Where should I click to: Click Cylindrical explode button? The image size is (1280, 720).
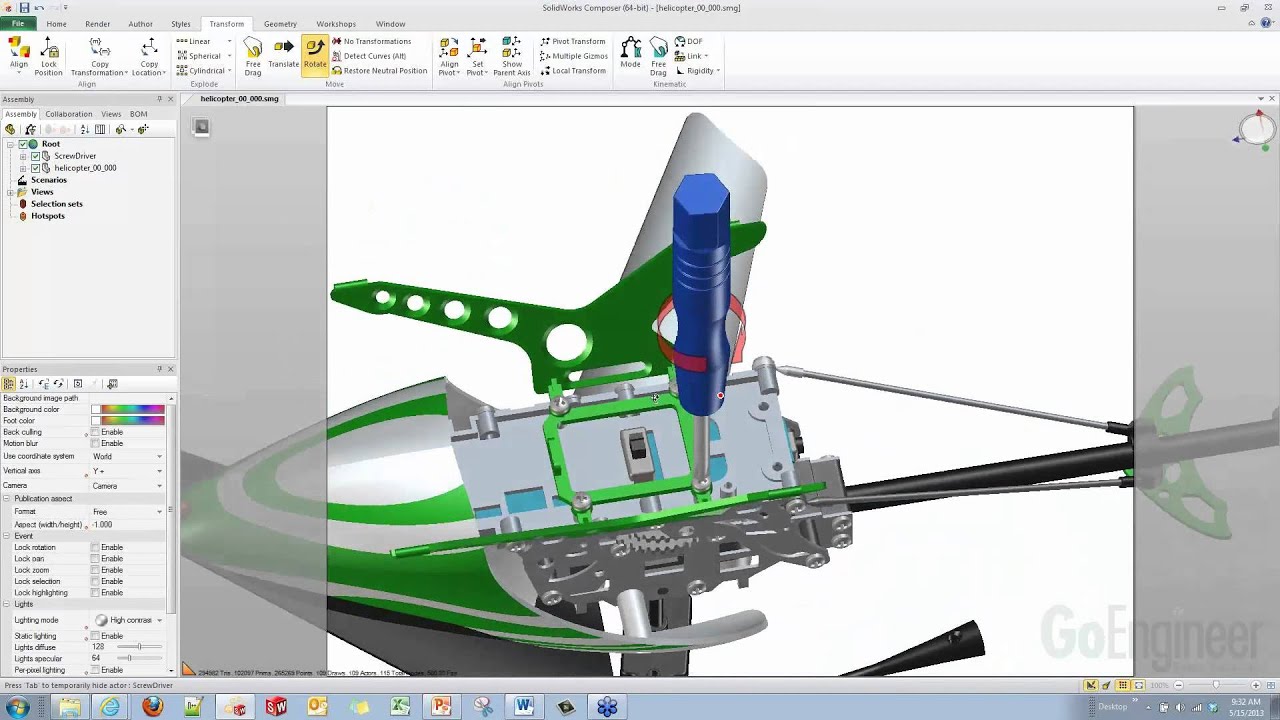[x=201, y=71]
